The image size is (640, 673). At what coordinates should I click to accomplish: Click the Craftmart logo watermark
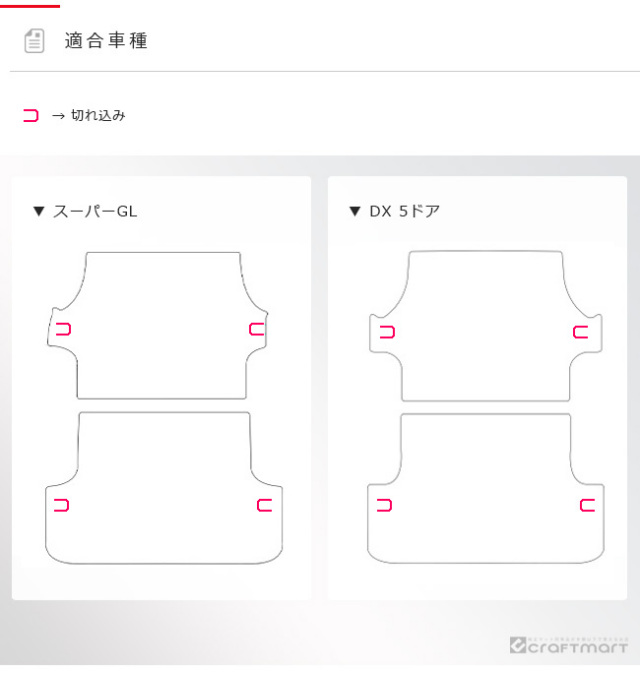pos(568,645)
